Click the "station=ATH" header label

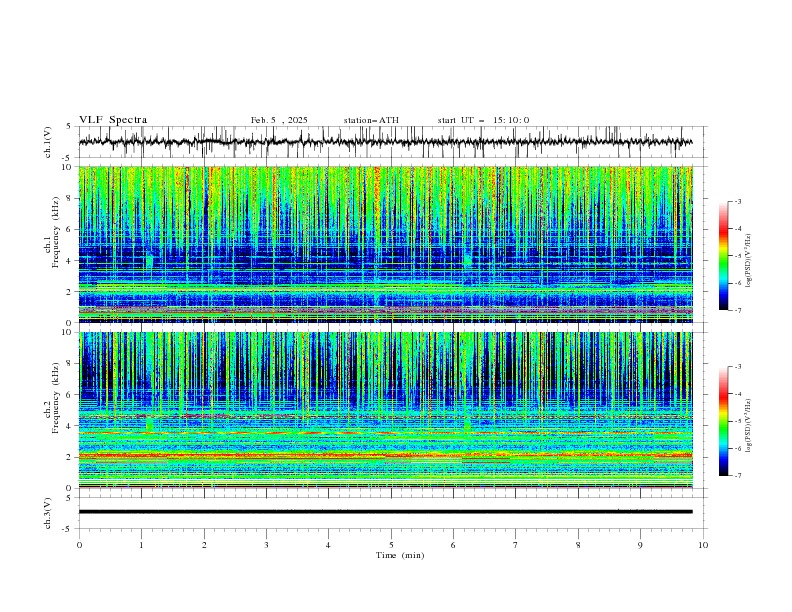(371, 120)
